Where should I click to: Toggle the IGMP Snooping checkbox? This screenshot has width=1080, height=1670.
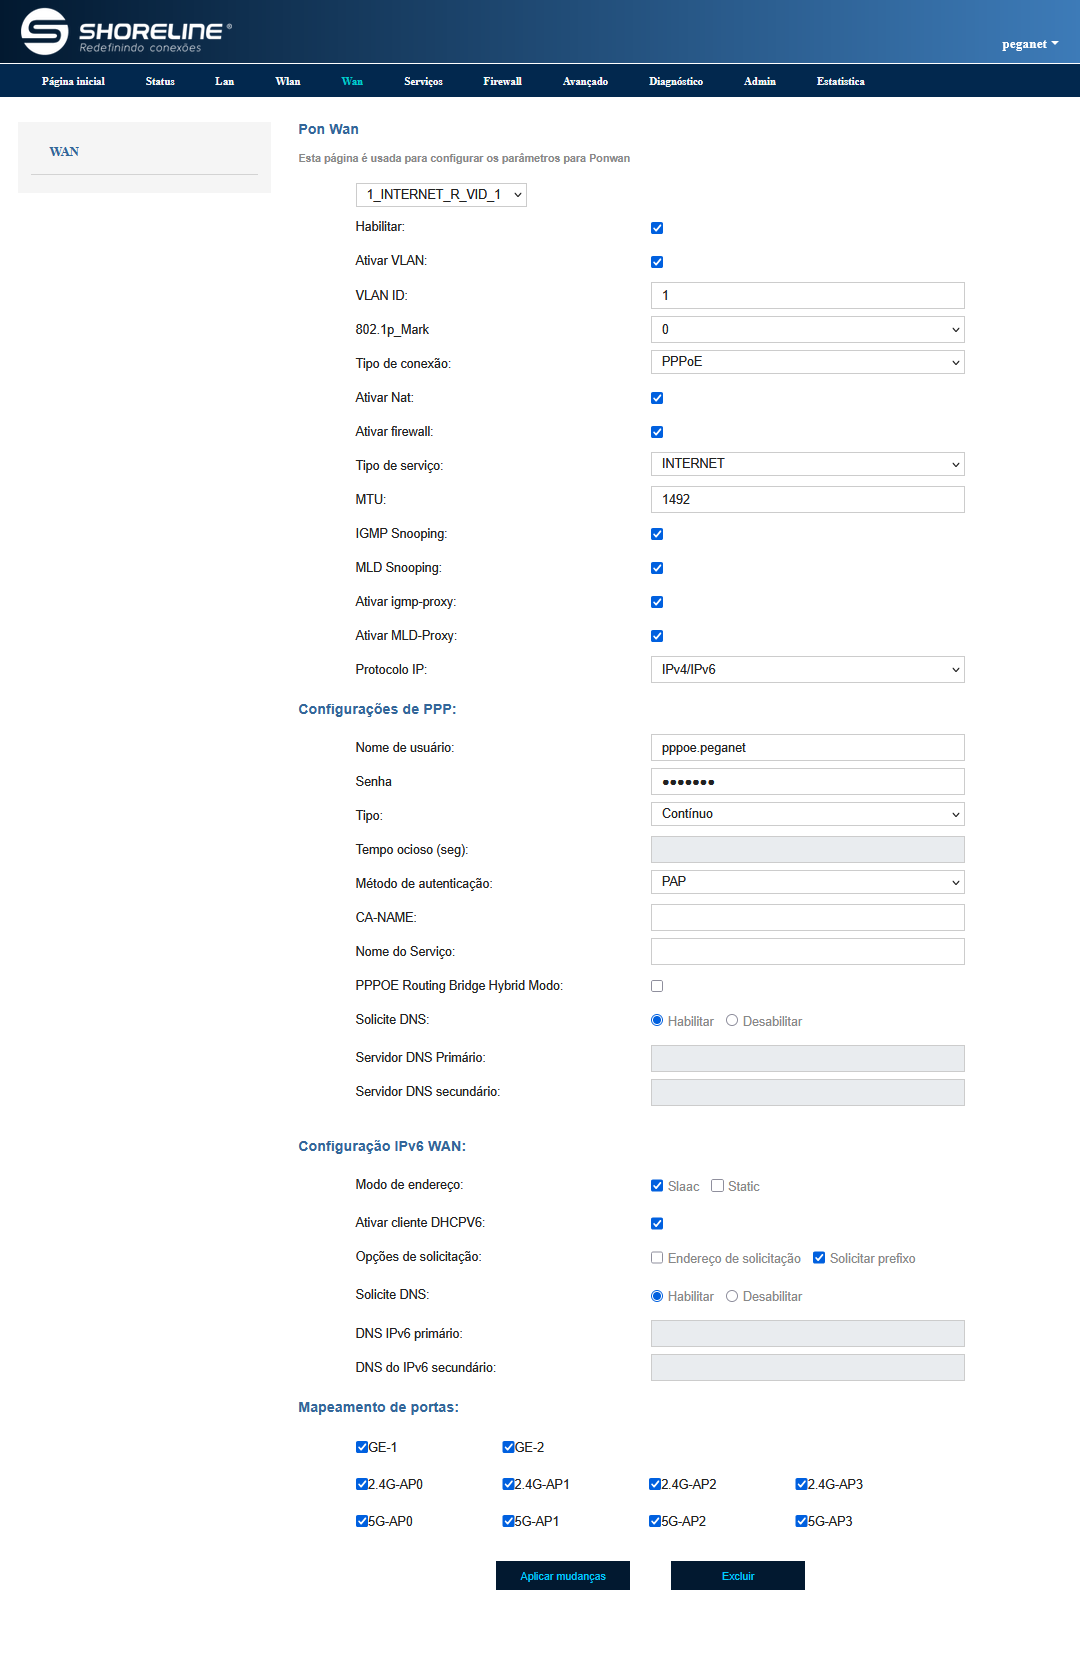click(x=657, y=534)
